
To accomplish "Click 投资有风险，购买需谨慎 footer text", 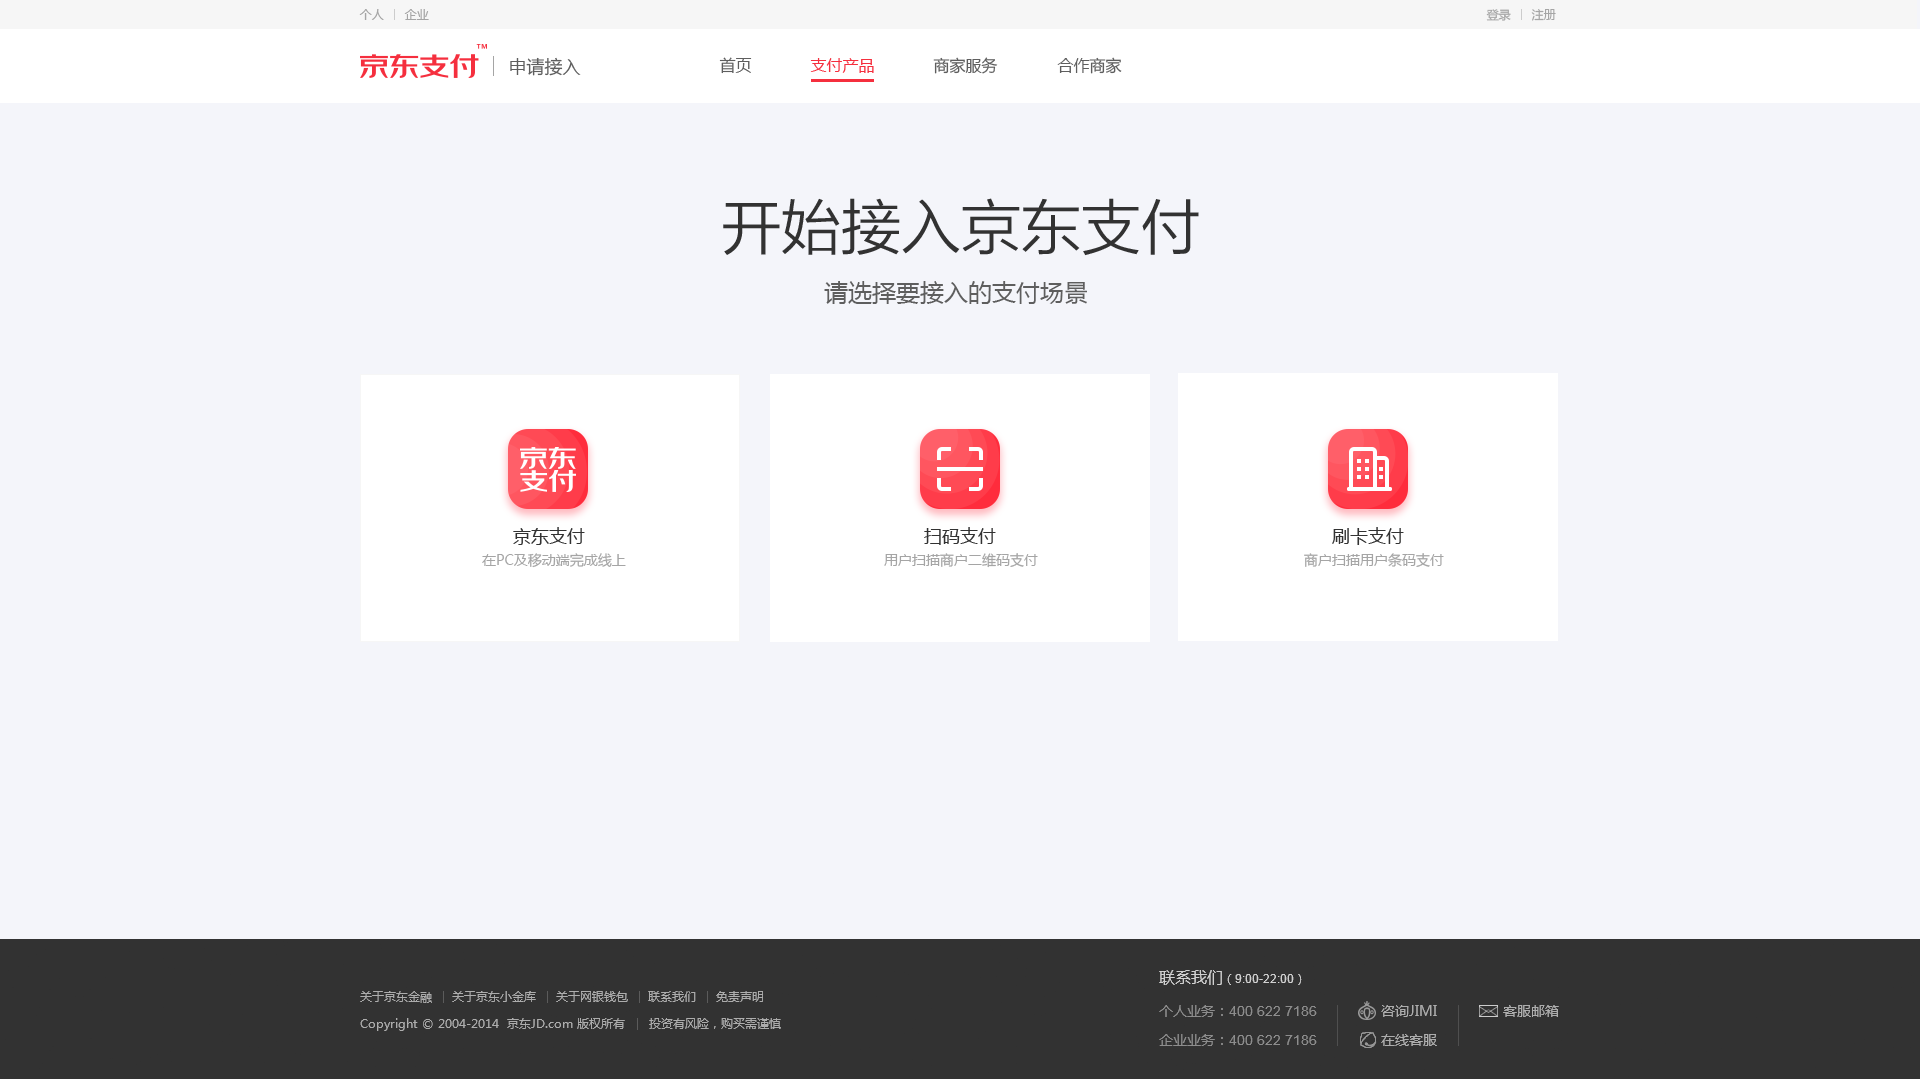I will tap(715, 1024).
